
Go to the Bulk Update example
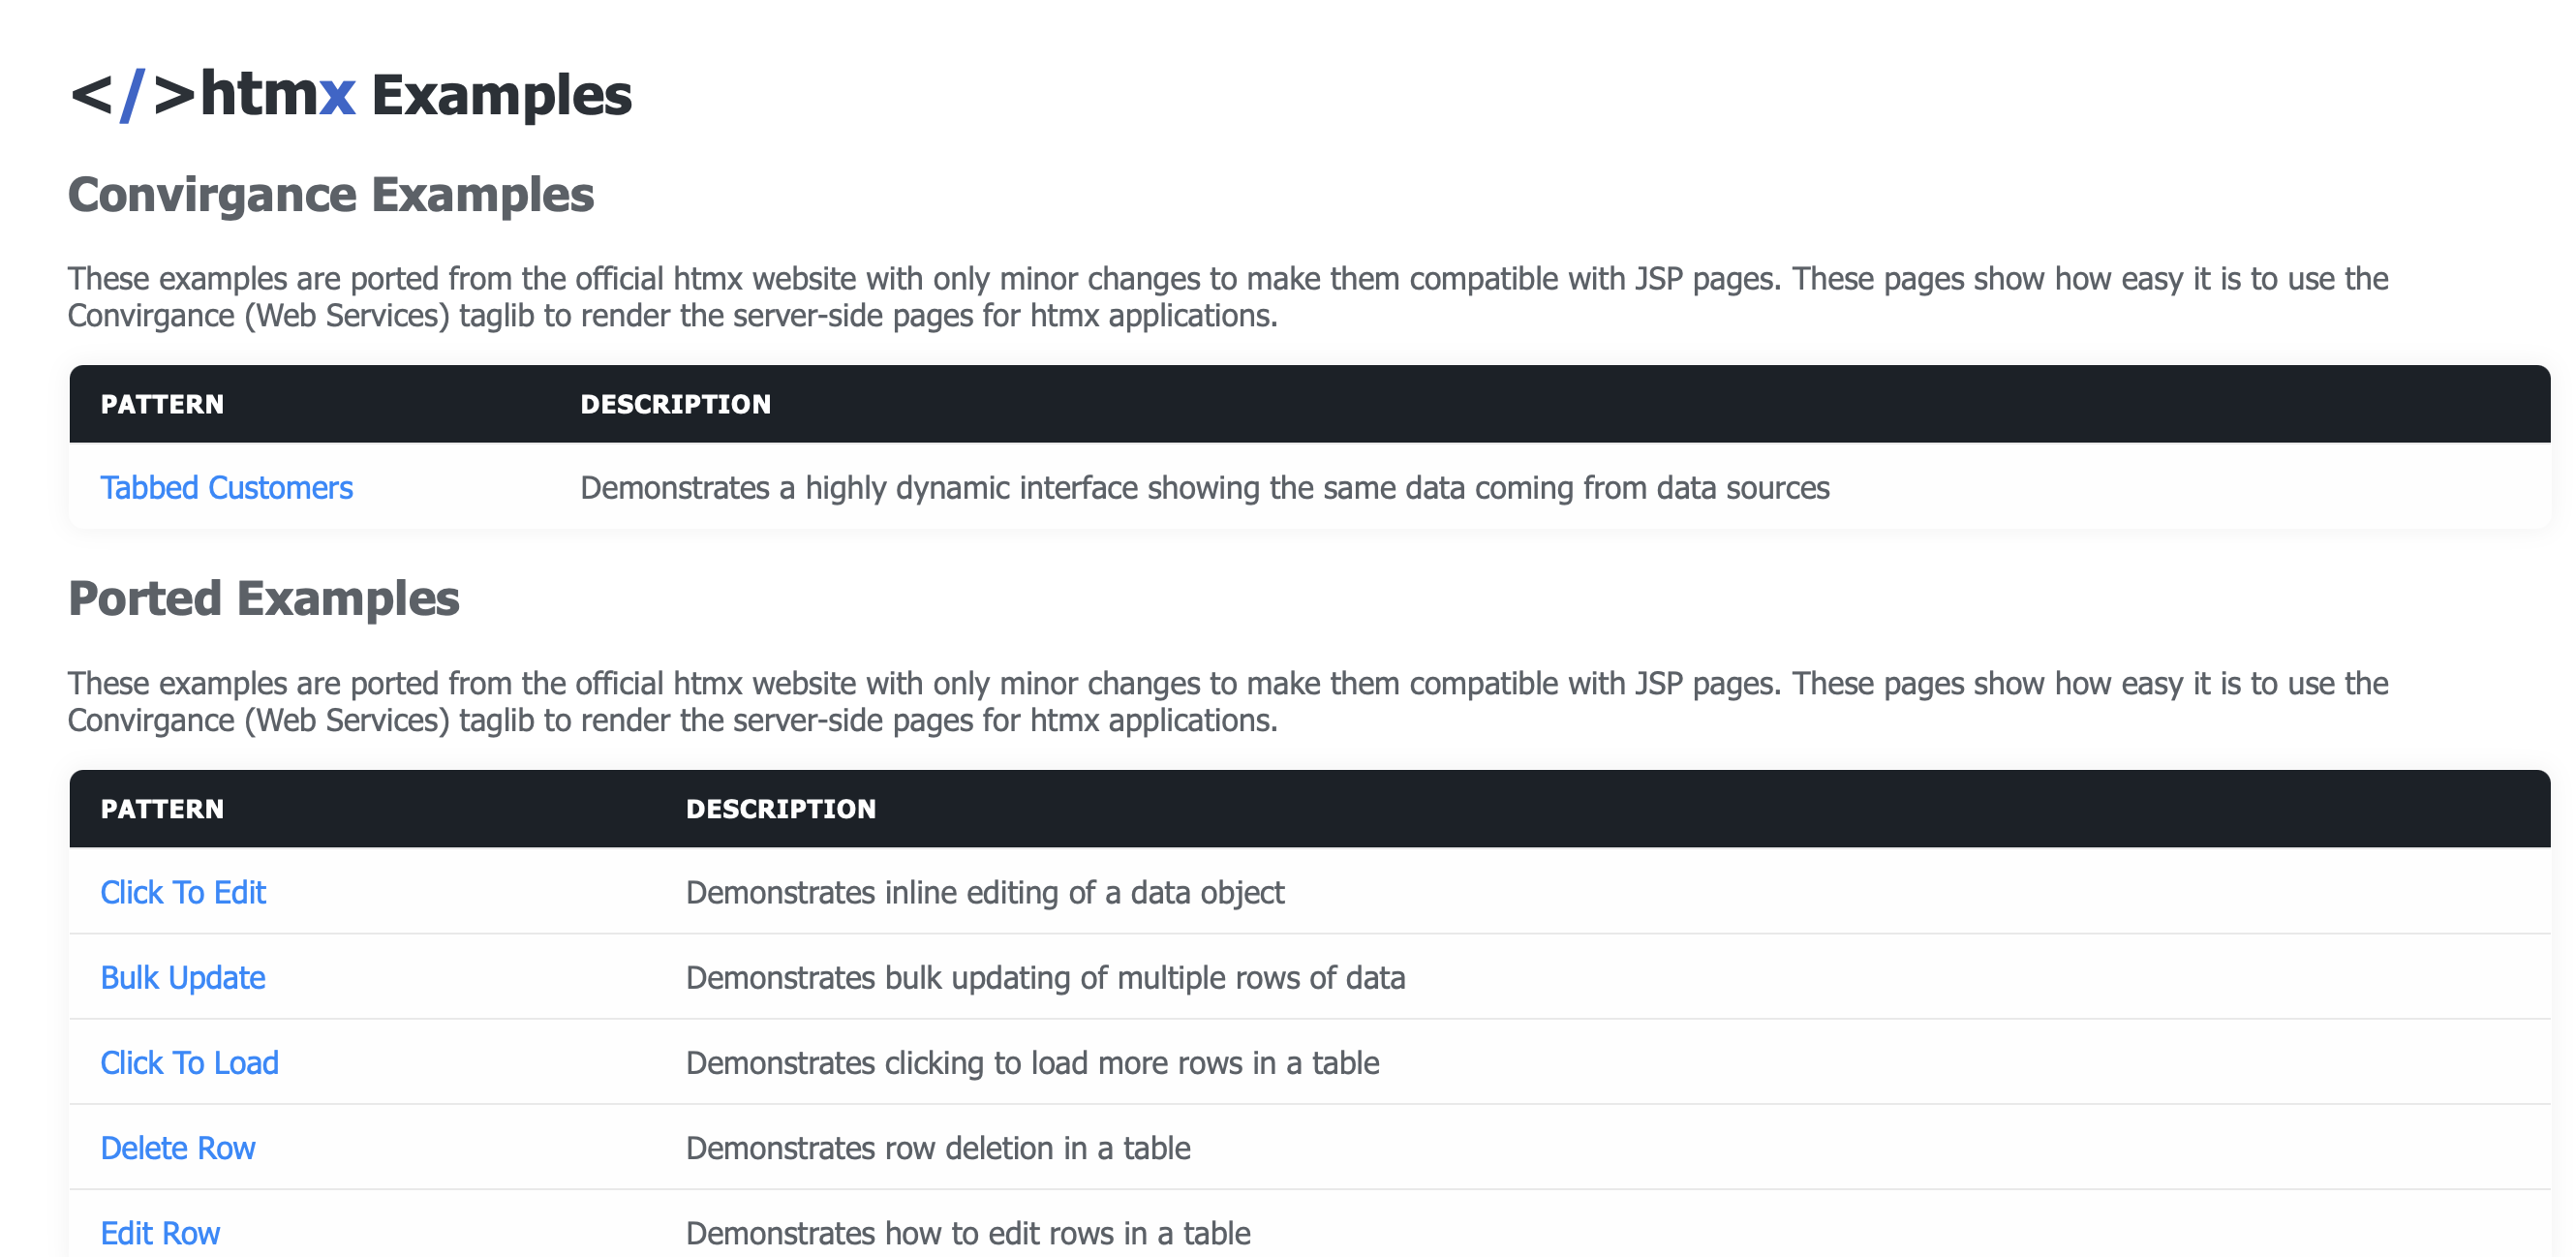tap(183, 978)
